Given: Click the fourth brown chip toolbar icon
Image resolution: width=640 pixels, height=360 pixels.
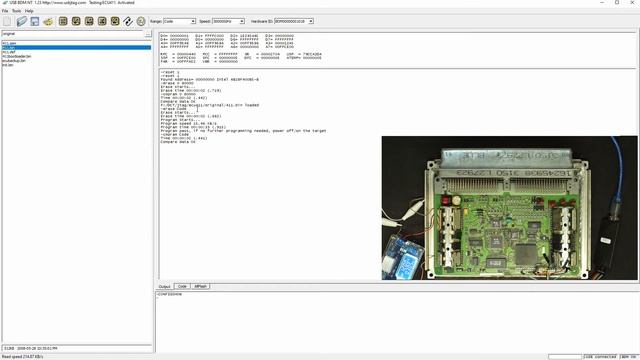Looking at the screenshot, I should 102,21.
